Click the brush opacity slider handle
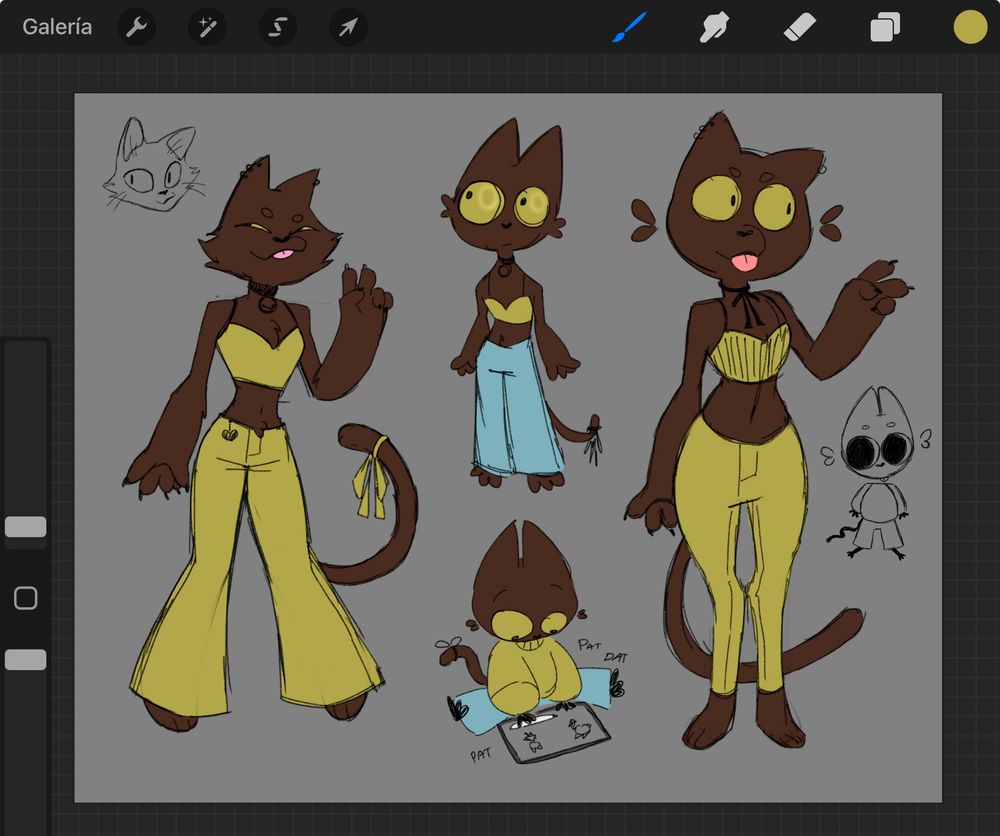 tap(26, 659)
